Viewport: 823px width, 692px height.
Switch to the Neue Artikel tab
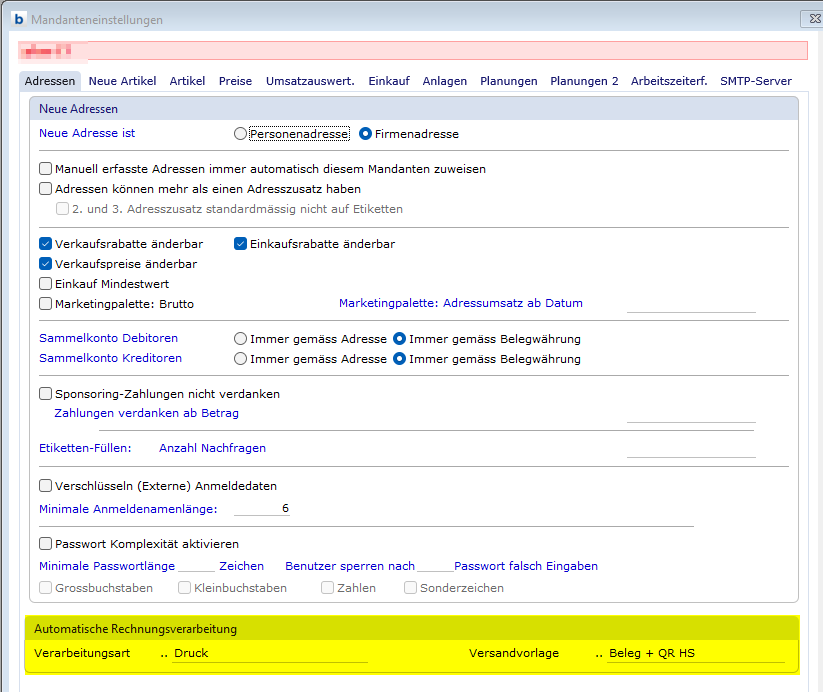122,81
